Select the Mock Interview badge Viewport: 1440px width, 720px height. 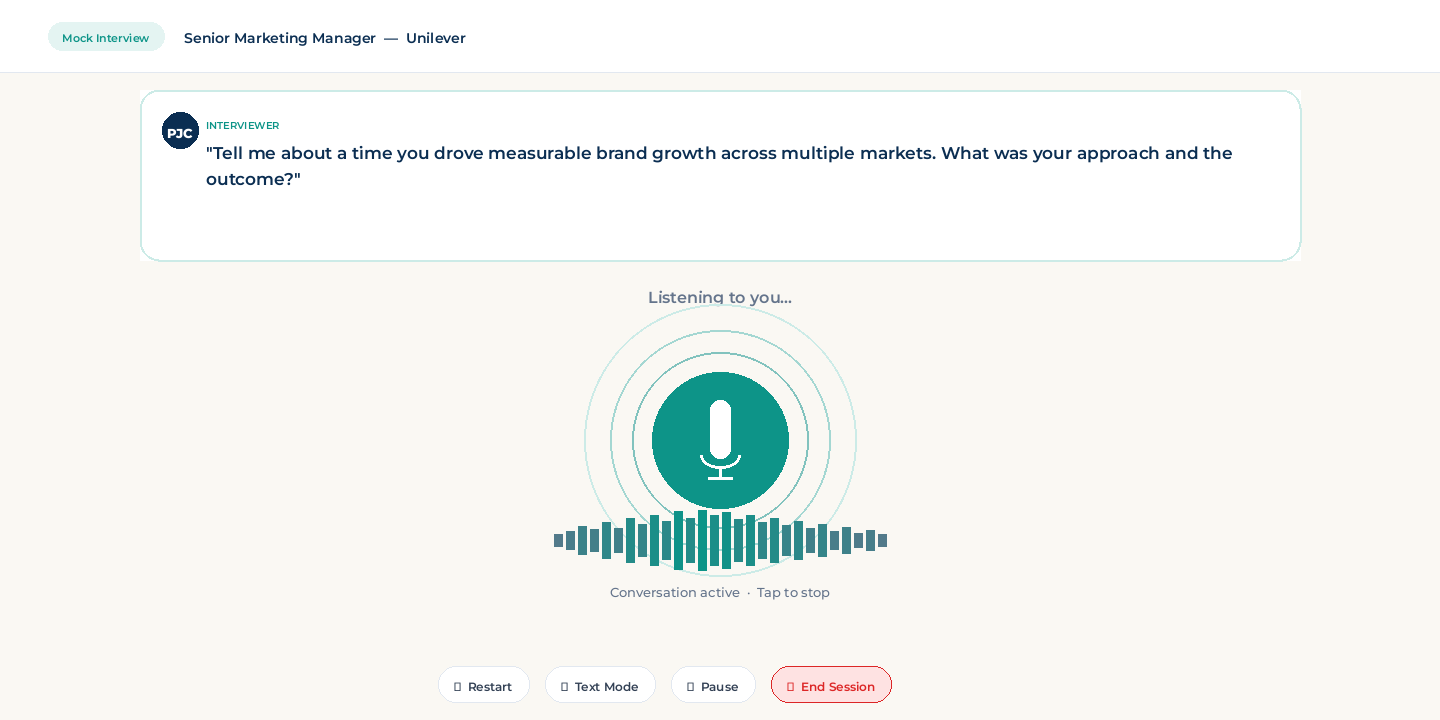point(106,38)
